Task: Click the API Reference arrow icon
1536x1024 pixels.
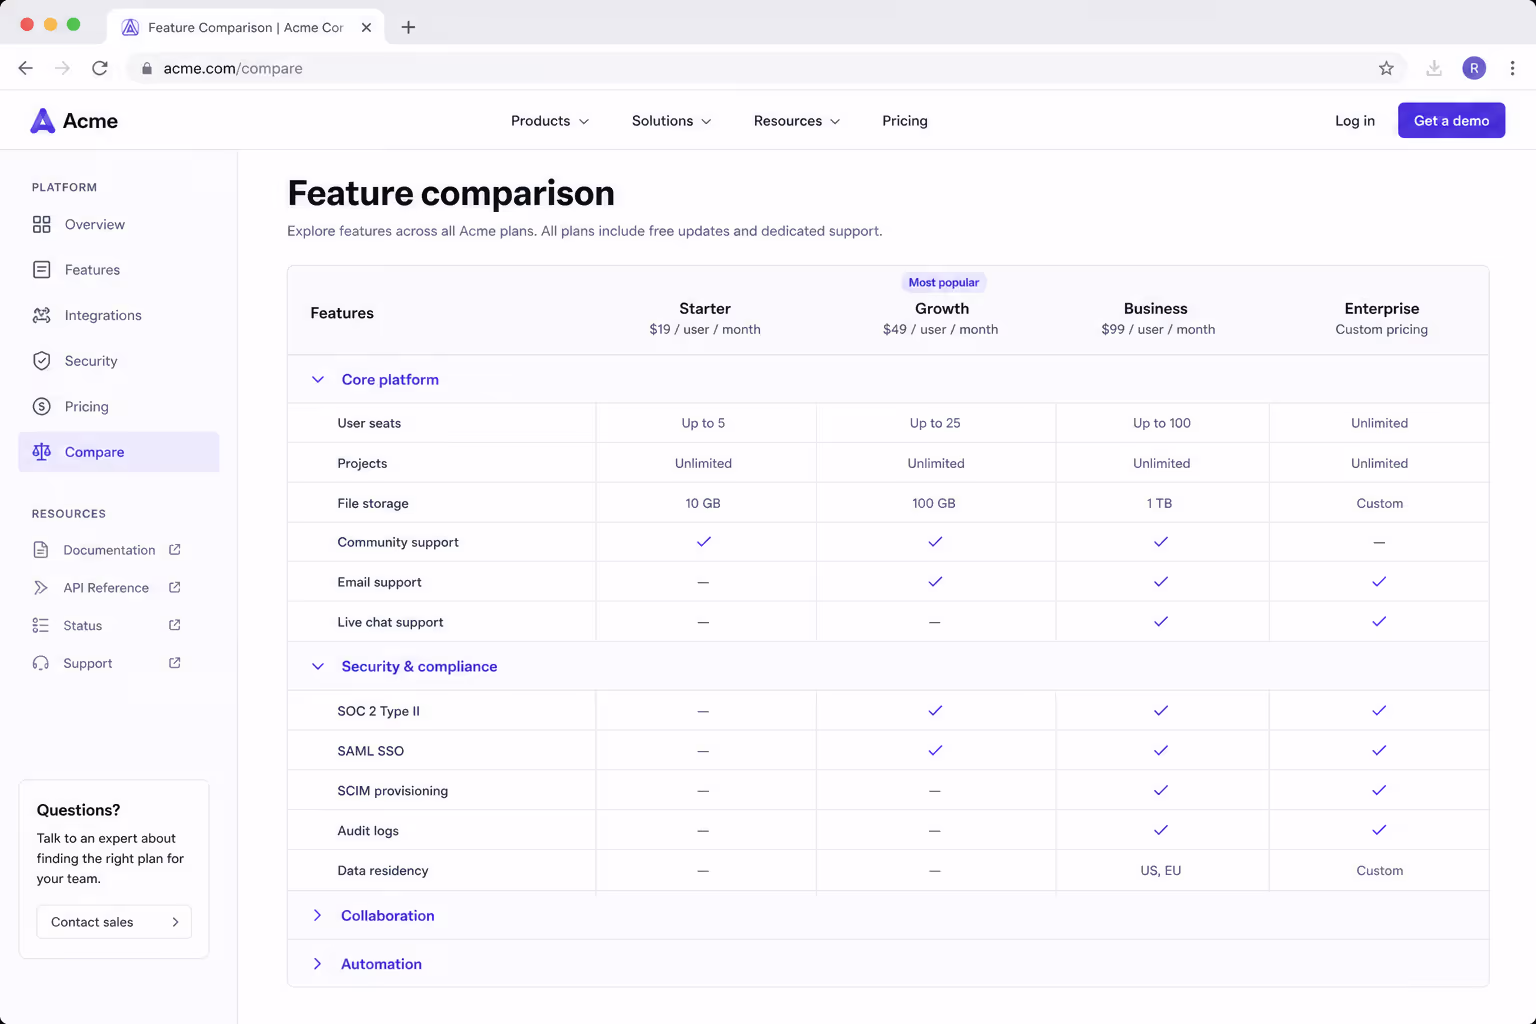Action: (x=41, y=588)
